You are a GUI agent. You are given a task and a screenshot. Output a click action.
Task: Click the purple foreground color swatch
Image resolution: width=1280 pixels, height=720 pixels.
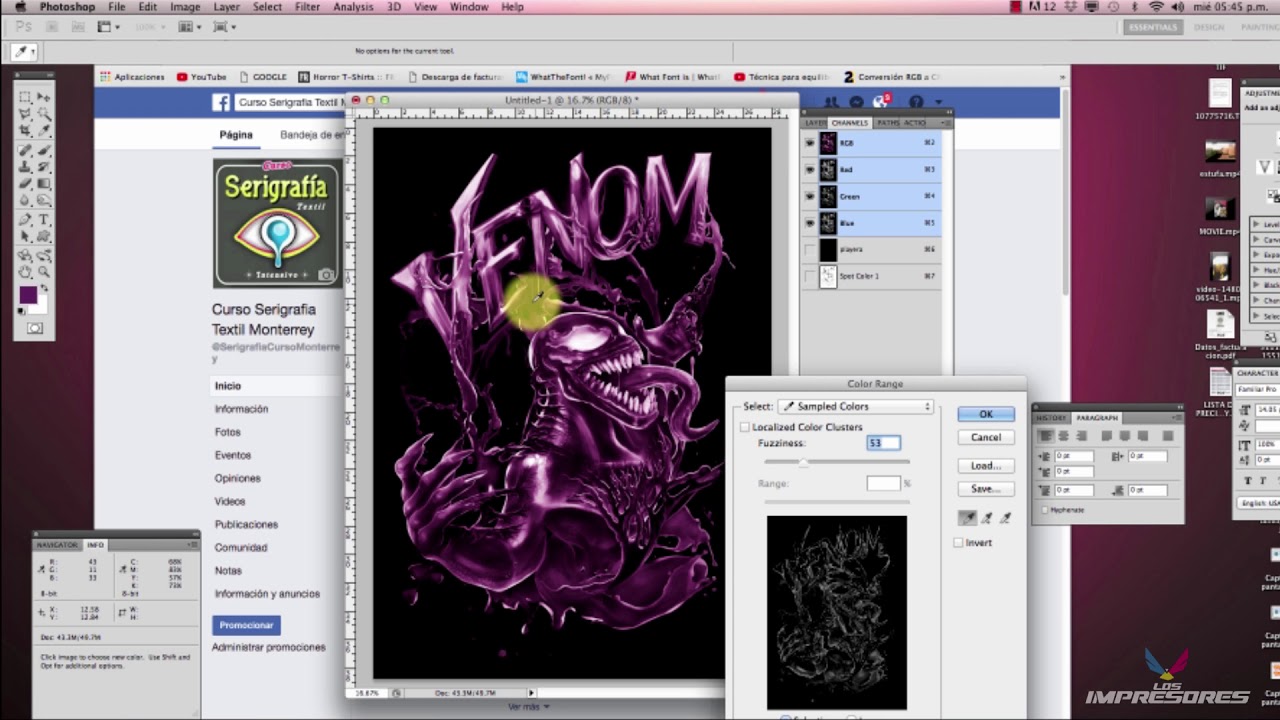[x=27, y=295]
